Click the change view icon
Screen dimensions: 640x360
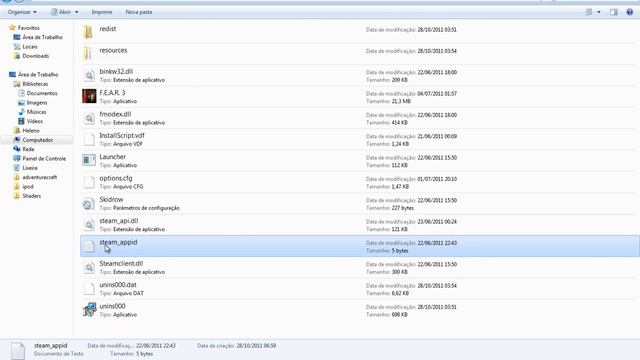[589, 12]
